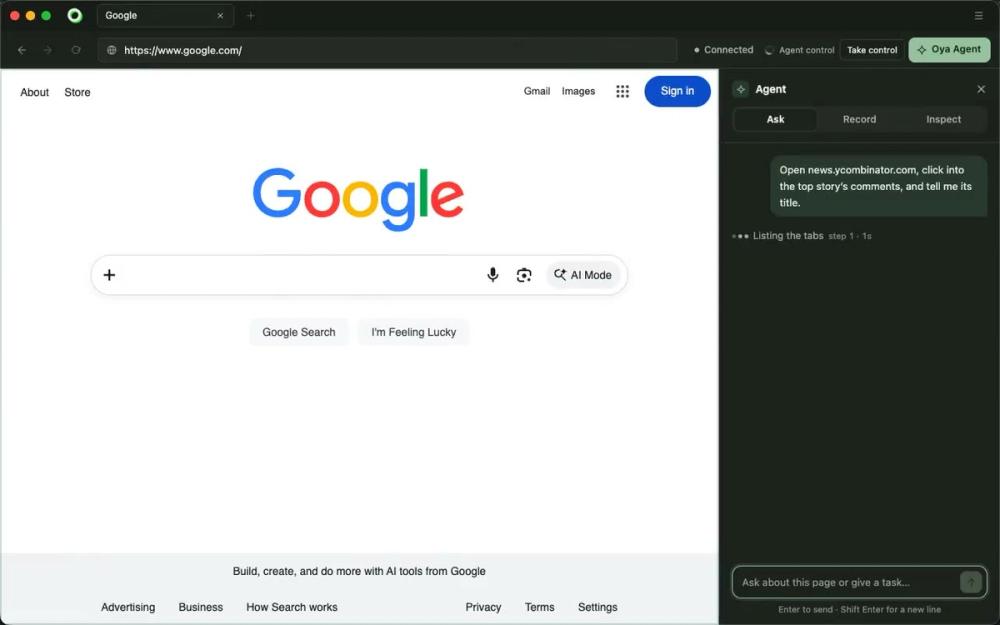The height and width of the screenshot is (625, 1000).
Task: Click the green maximize window button
Action: click(x=46, y=15)
